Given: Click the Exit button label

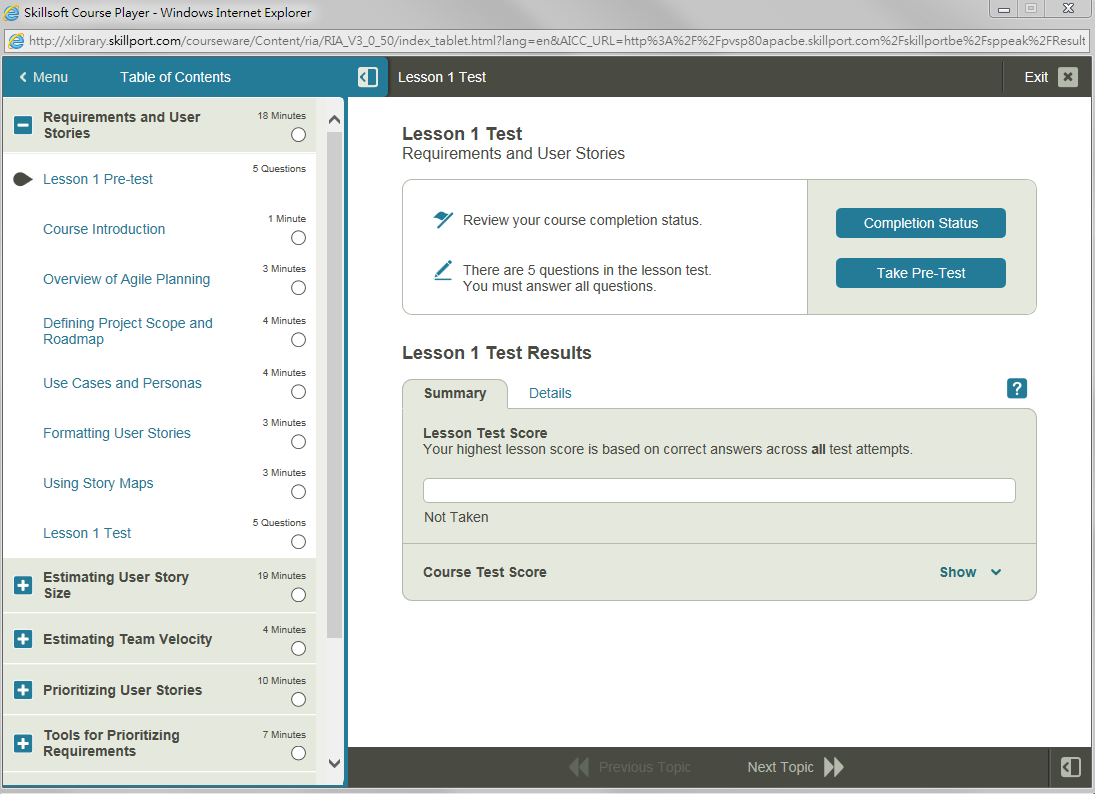Looking at the screenshot, I should (1036, 77).
